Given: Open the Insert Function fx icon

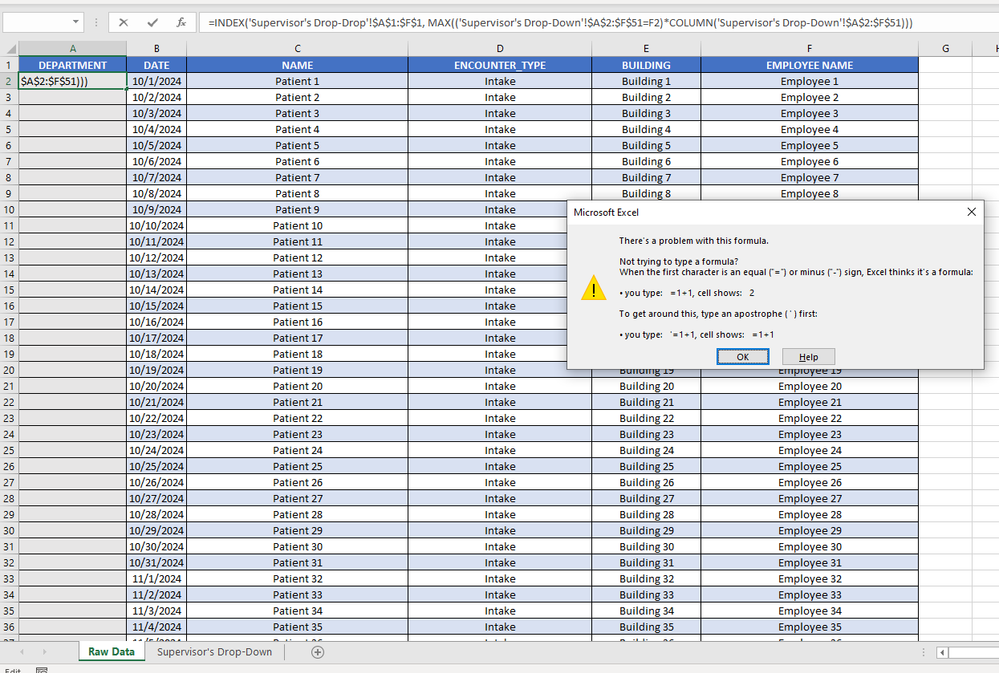Looking at the screenshot, I should pos(181,22).
